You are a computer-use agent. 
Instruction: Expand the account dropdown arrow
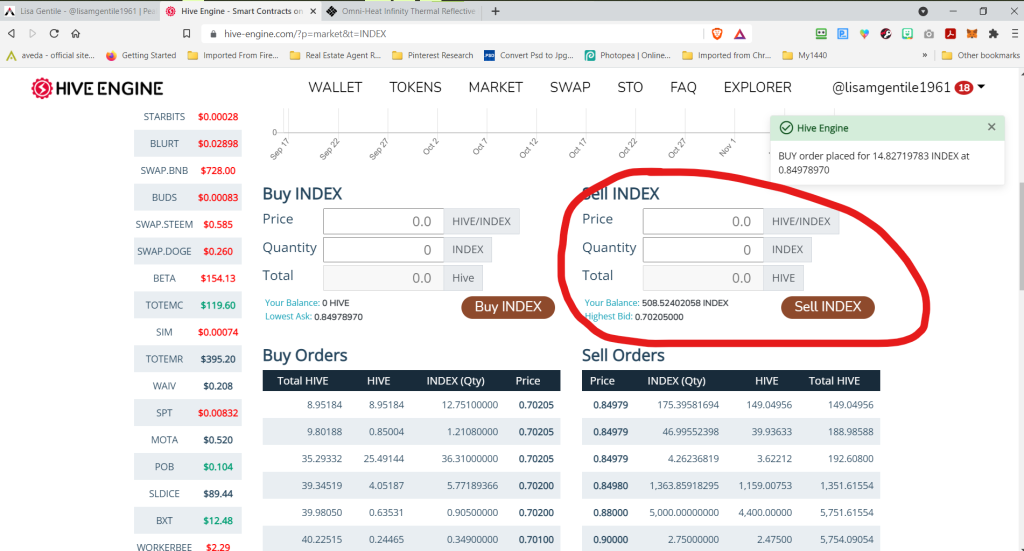pyautogui.click(x=981, y=86)
